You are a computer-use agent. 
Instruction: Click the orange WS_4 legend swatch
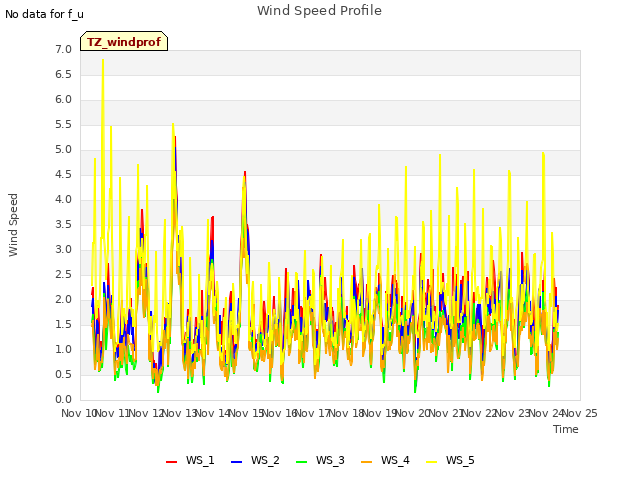pyautogui.click(x=367, y=462)
